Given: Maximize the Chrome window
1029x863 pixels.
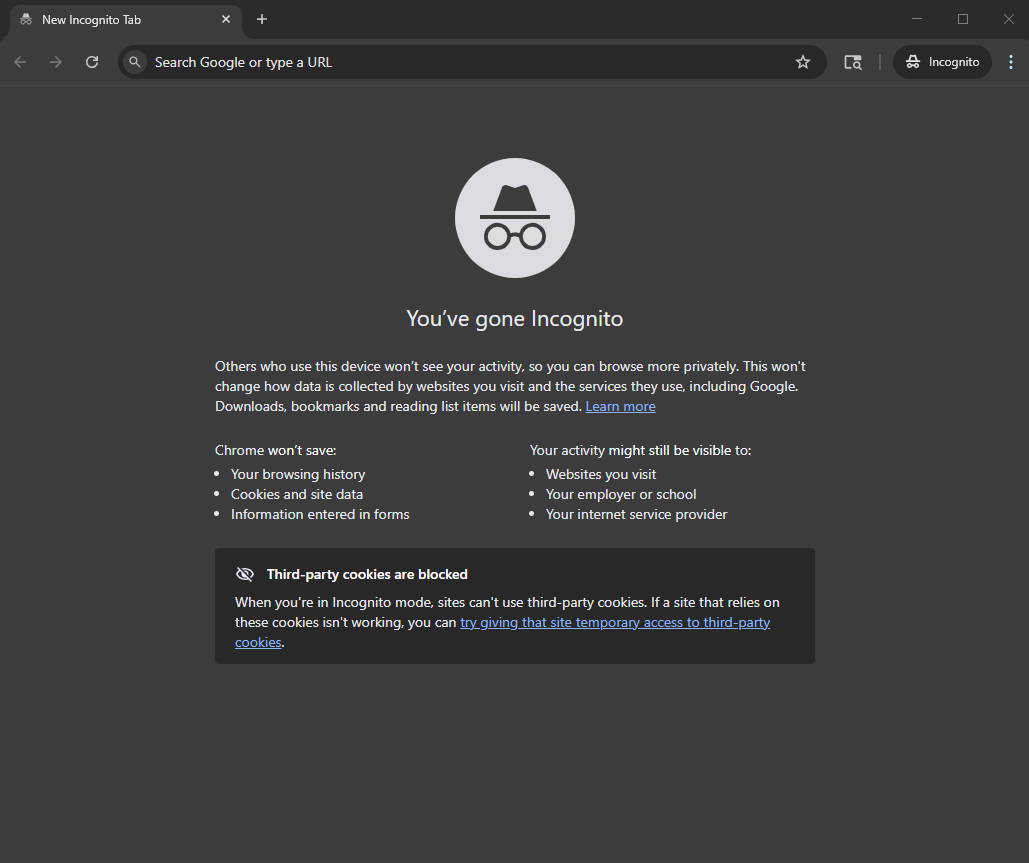Looking at the screenshot, I should (x=963, y=19).
